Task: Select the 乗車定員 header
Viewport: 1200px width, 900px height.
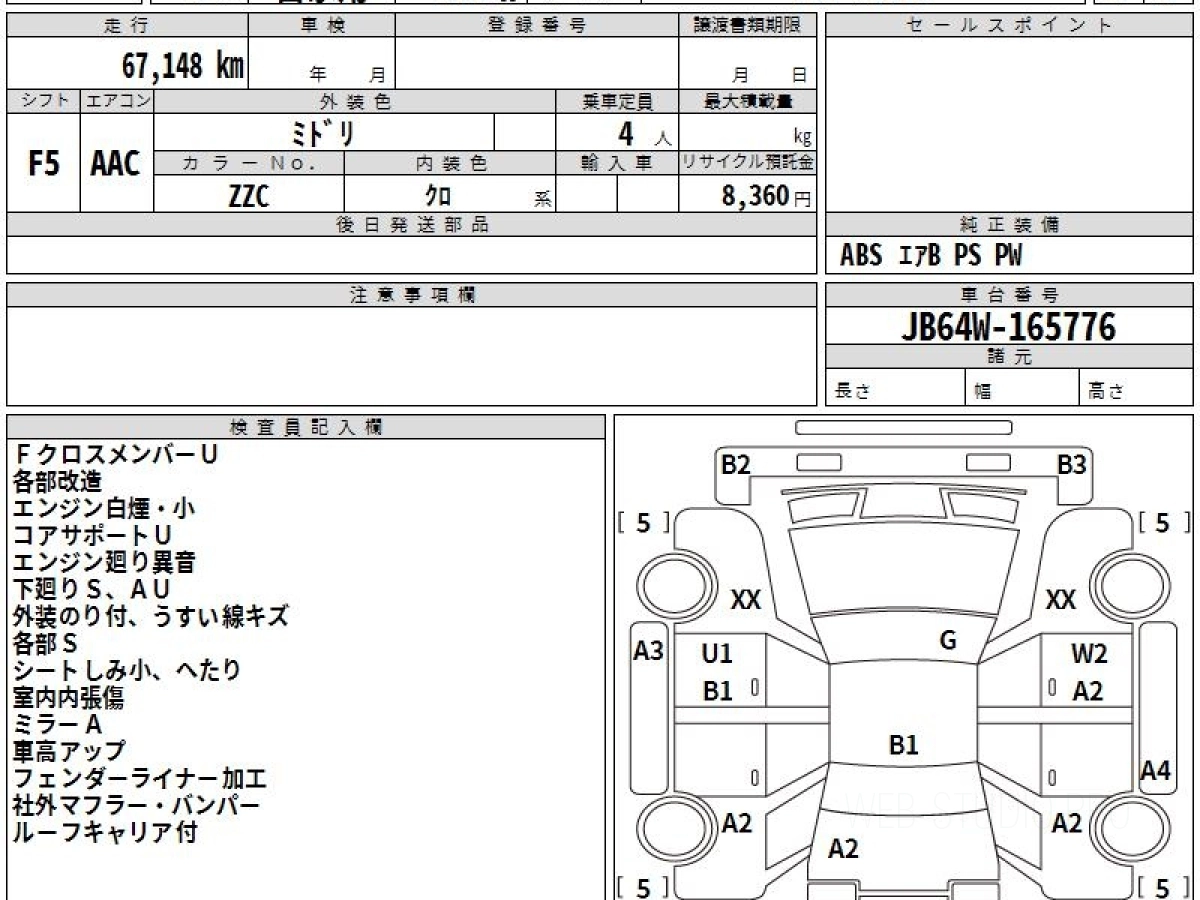Action: coord(617,101)
